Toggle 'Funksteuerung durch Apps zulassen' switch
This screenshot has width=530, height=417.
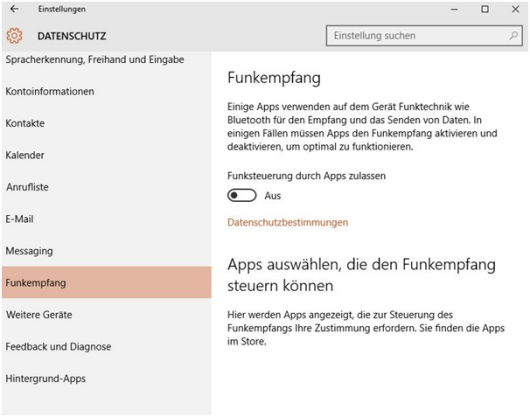(x=242, y=195)
